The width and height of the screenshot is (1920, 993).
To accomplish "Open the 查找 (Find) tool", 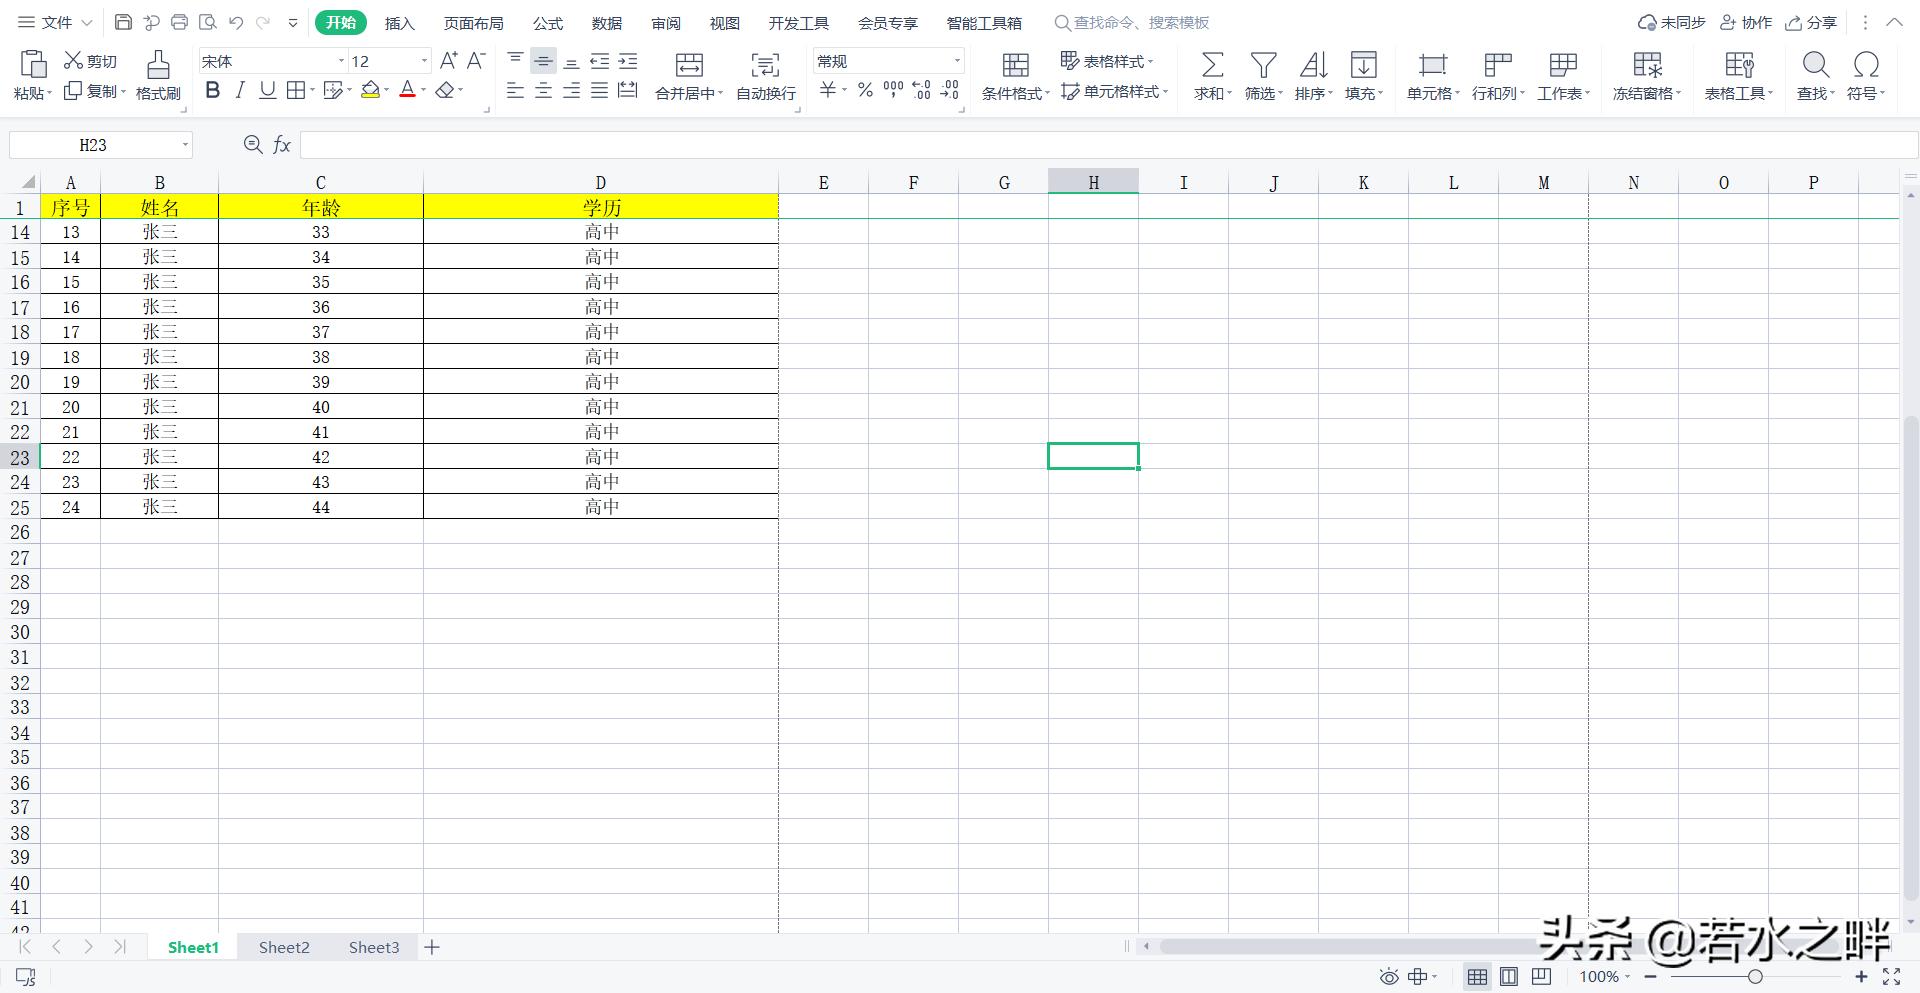I will tap(1814, 75).
